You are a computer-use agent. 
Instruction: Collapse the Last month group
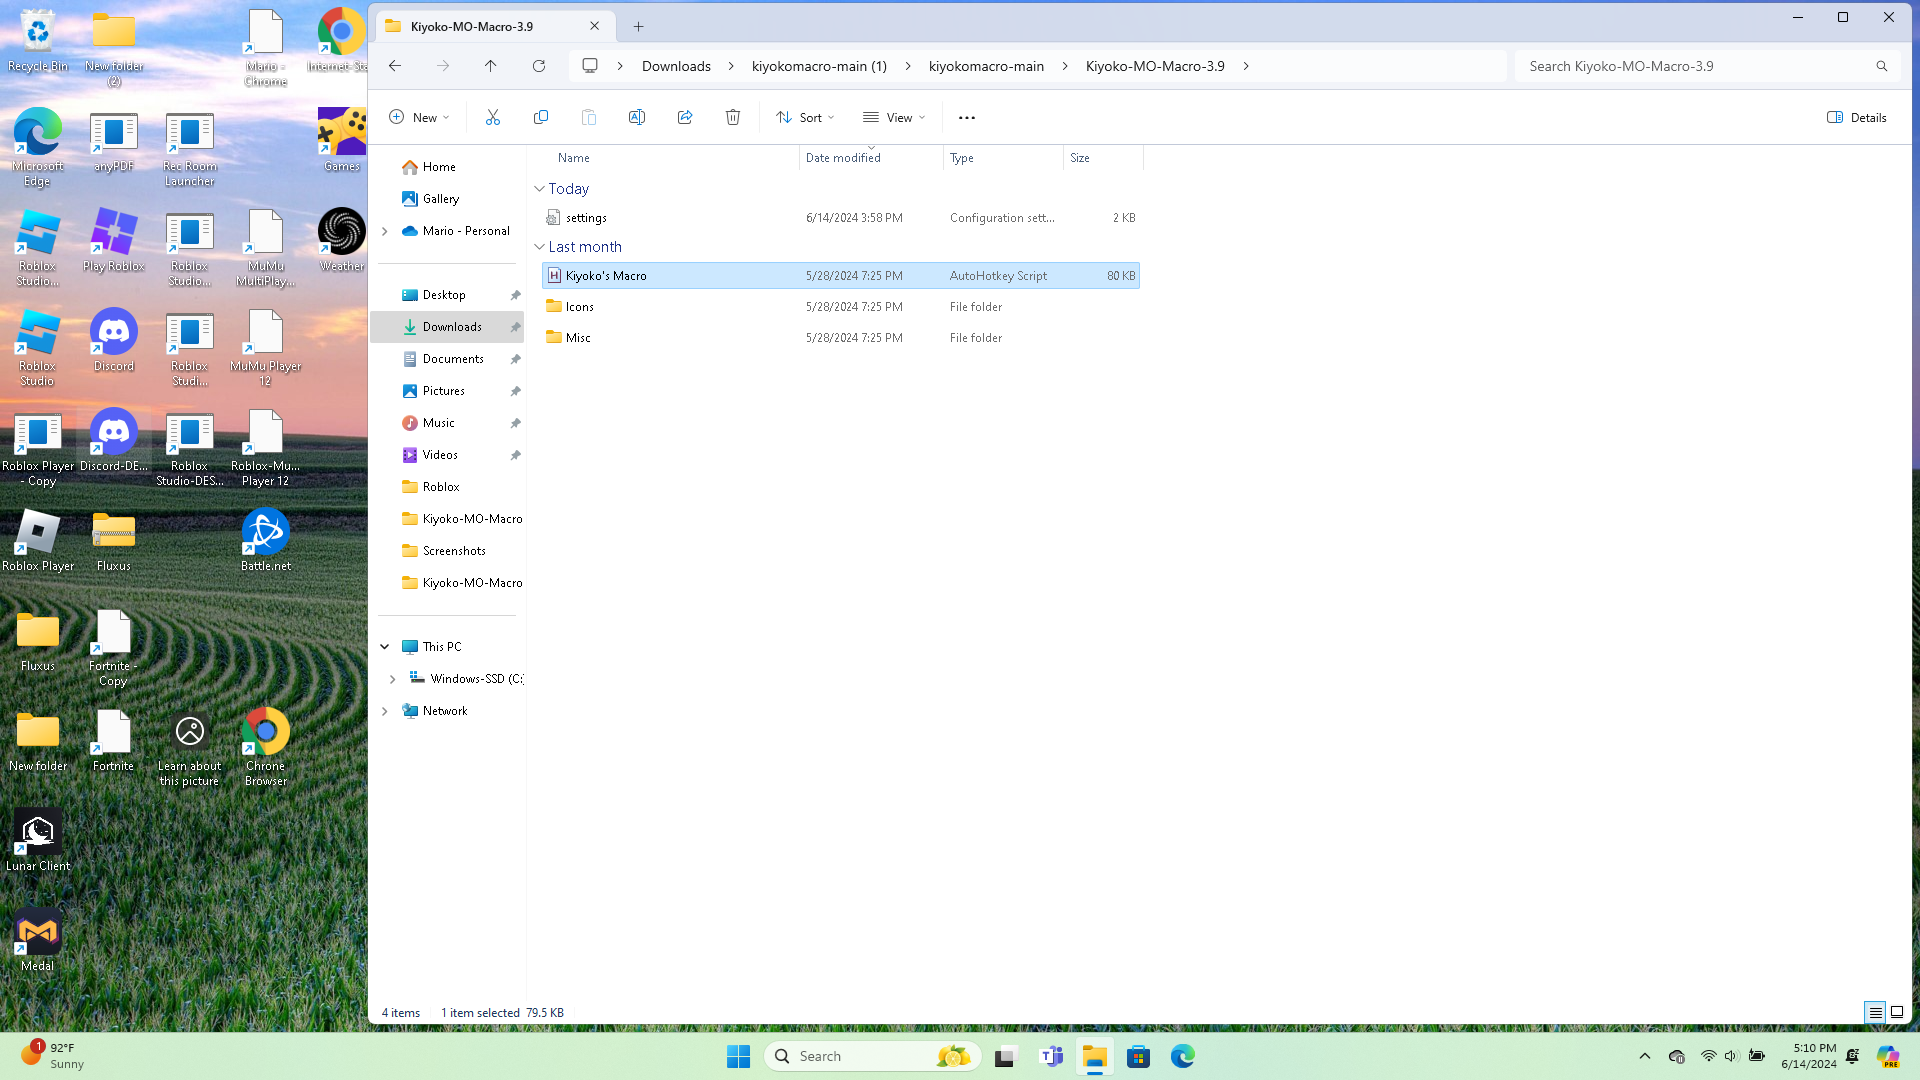[540, 247]
